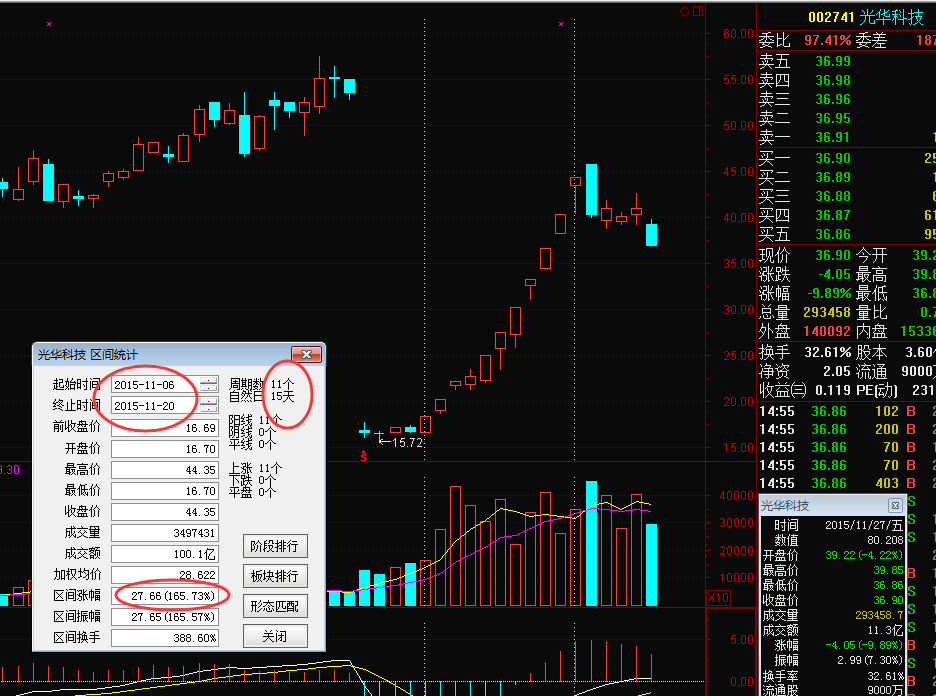The image size is (936, 696).
Task: Click the 区间换手 value 388.60%
Action: (165, 638)
